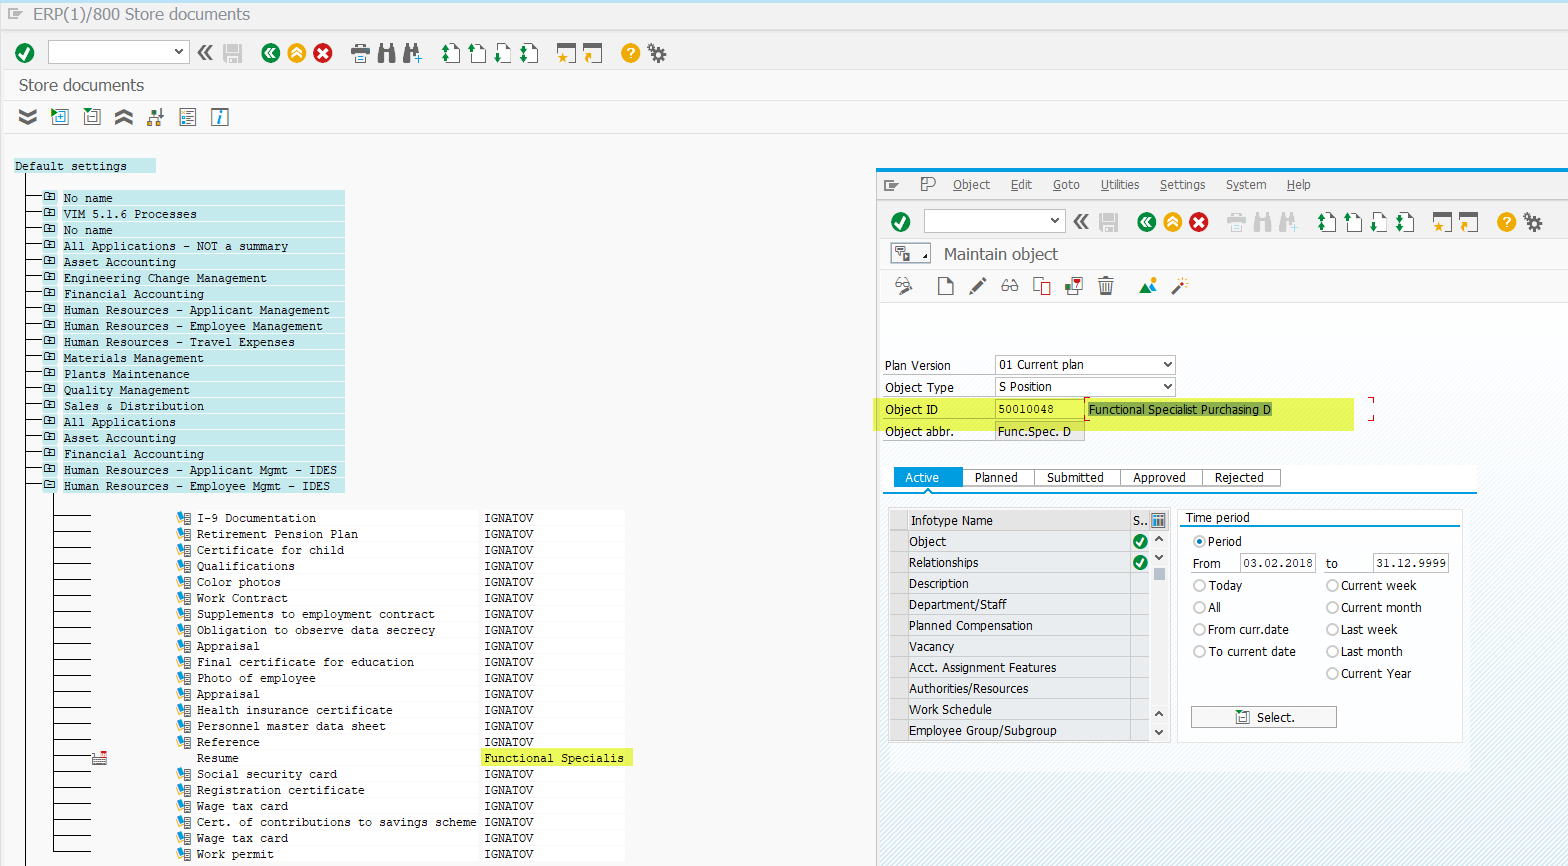Viewport: 1568px width, 866px height.
Task: Click the information icon under Store documents
Action: [220, 117]
